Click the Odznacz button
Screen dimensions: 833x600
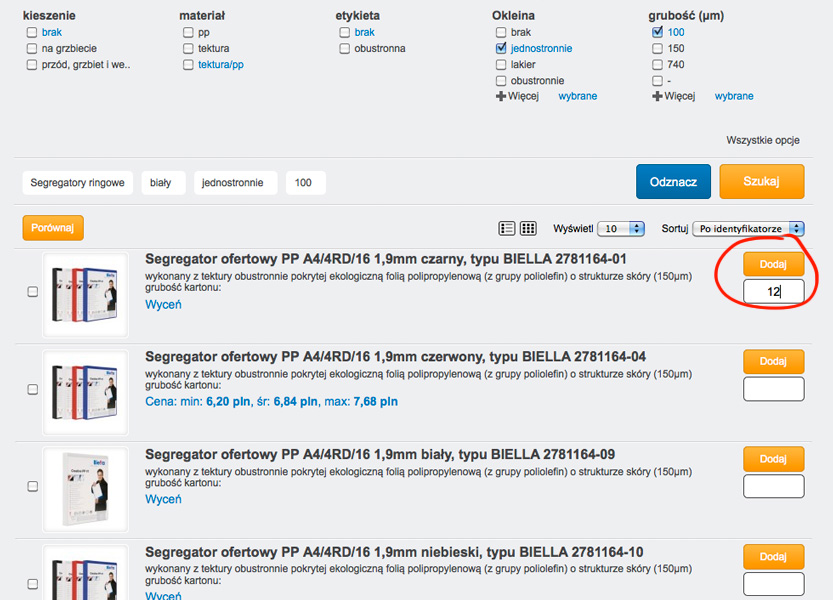[x=673, y=182]
